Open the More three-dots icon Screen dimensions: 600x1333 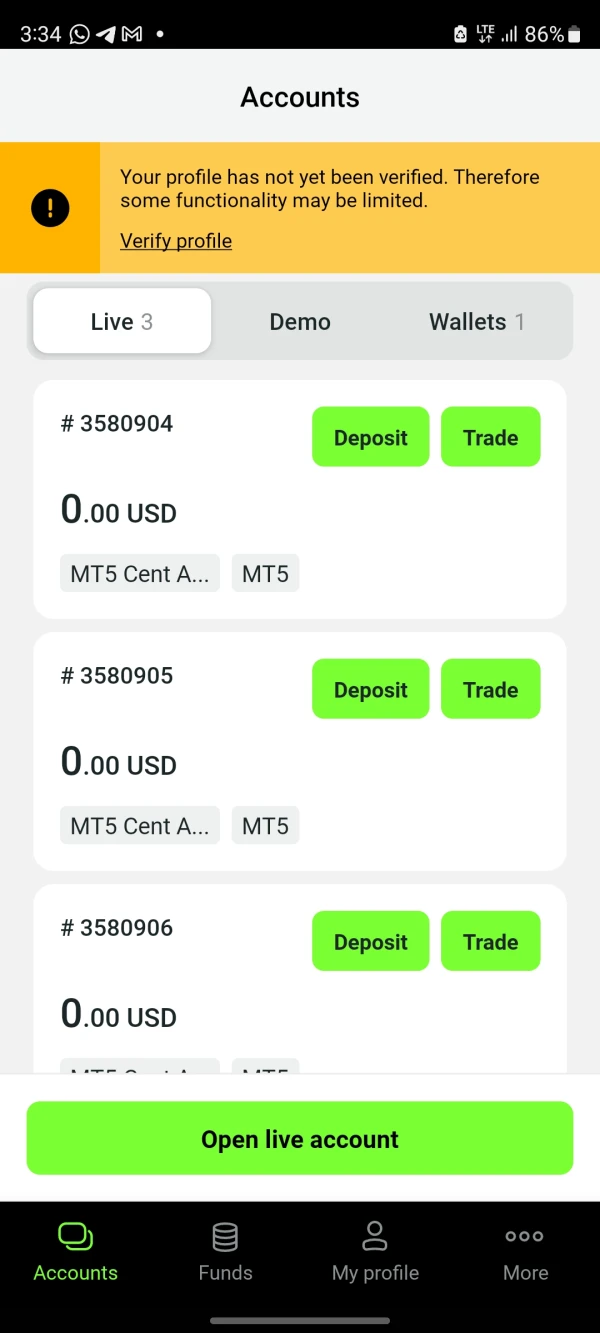tap(525, 1237)
